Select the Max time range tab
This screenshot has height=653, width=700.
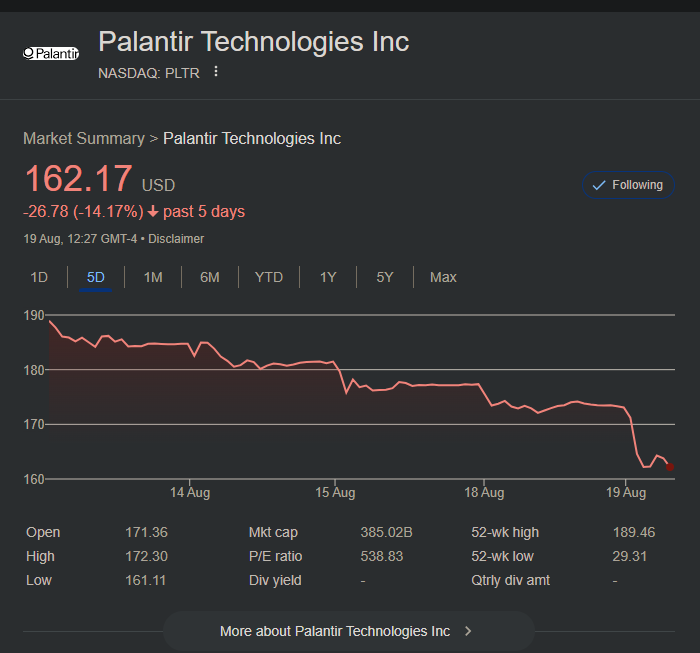point(443,277)
